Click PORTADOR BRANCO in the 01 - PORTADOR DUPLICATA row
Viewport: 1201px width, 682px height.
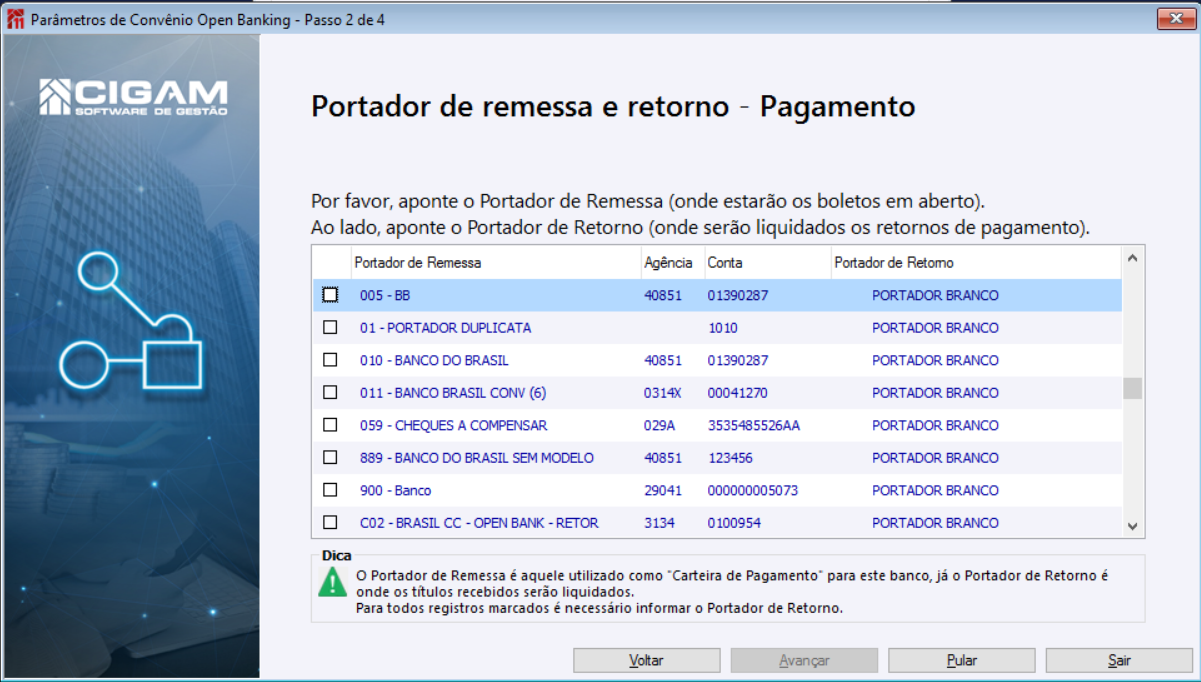tap(935, 328)
